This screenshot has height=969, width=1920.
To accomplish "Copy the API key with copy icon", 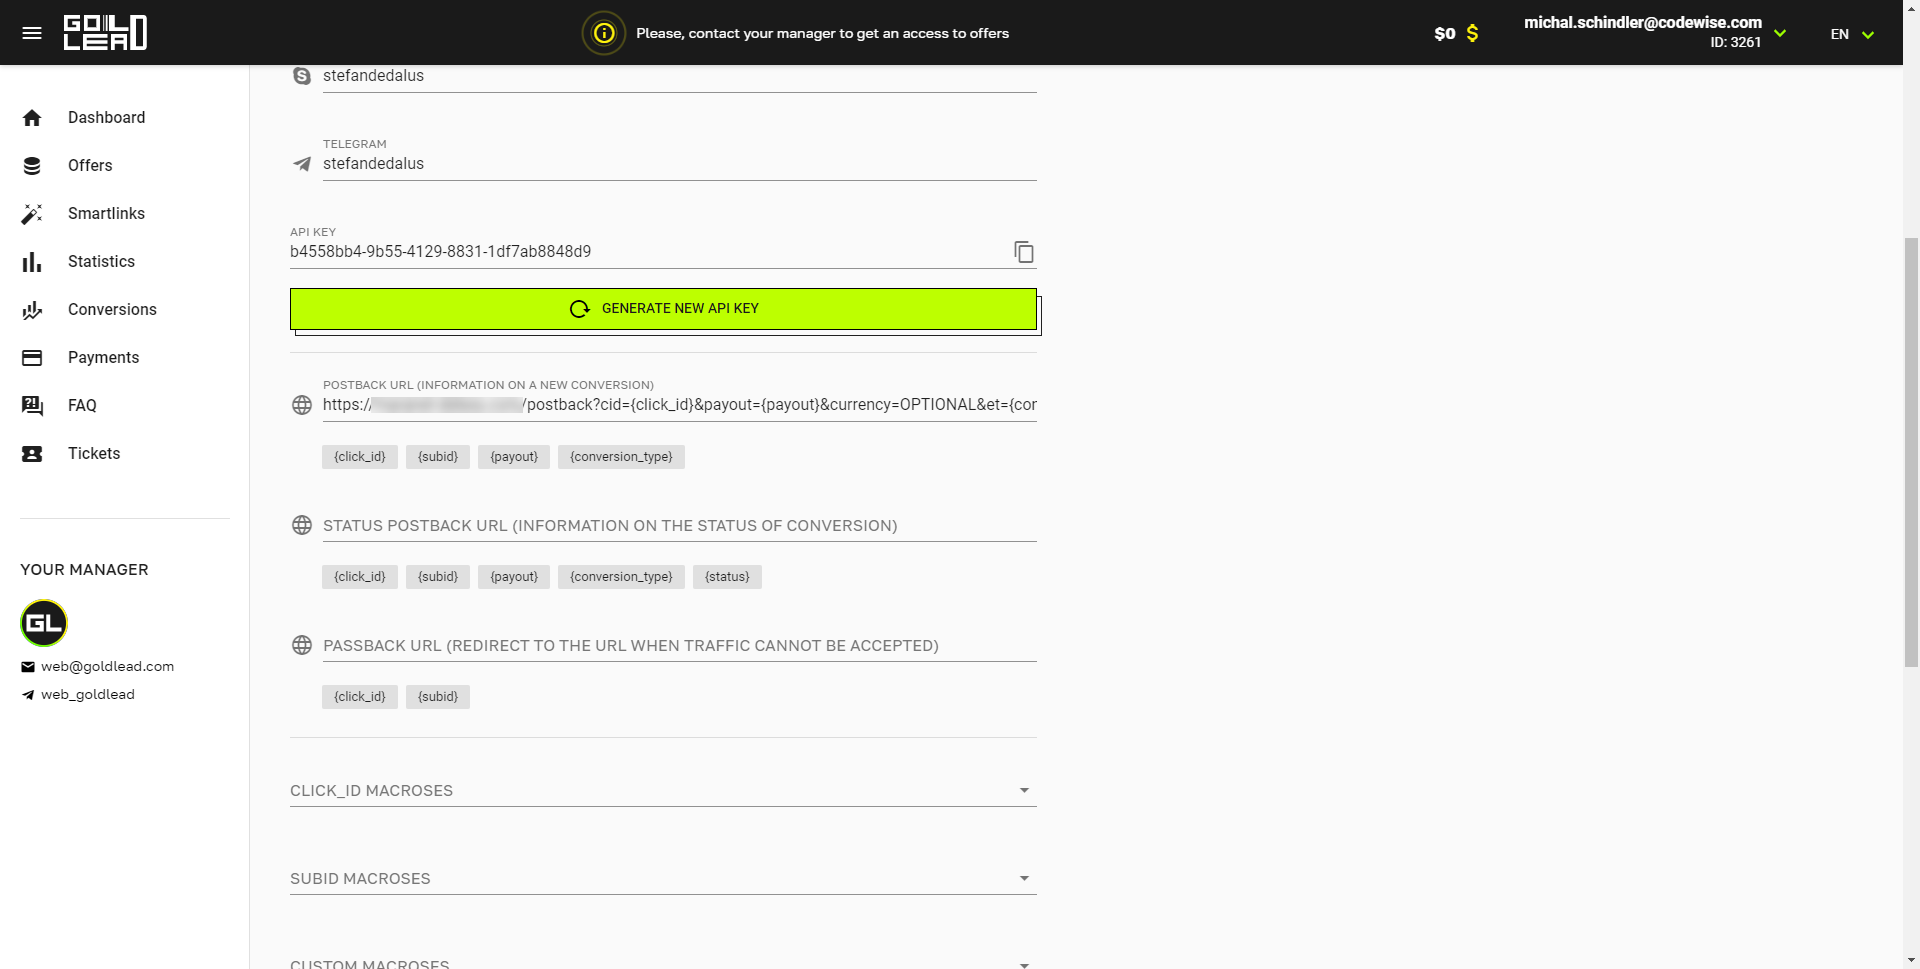I will (1023, 252).
